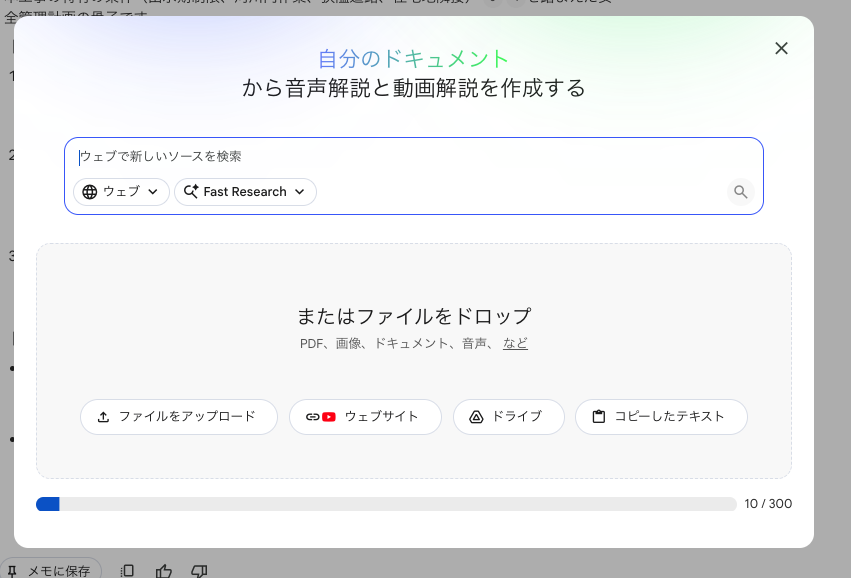Open the など file types link
This screenshot has height=578, width=851.
(515, 343)
